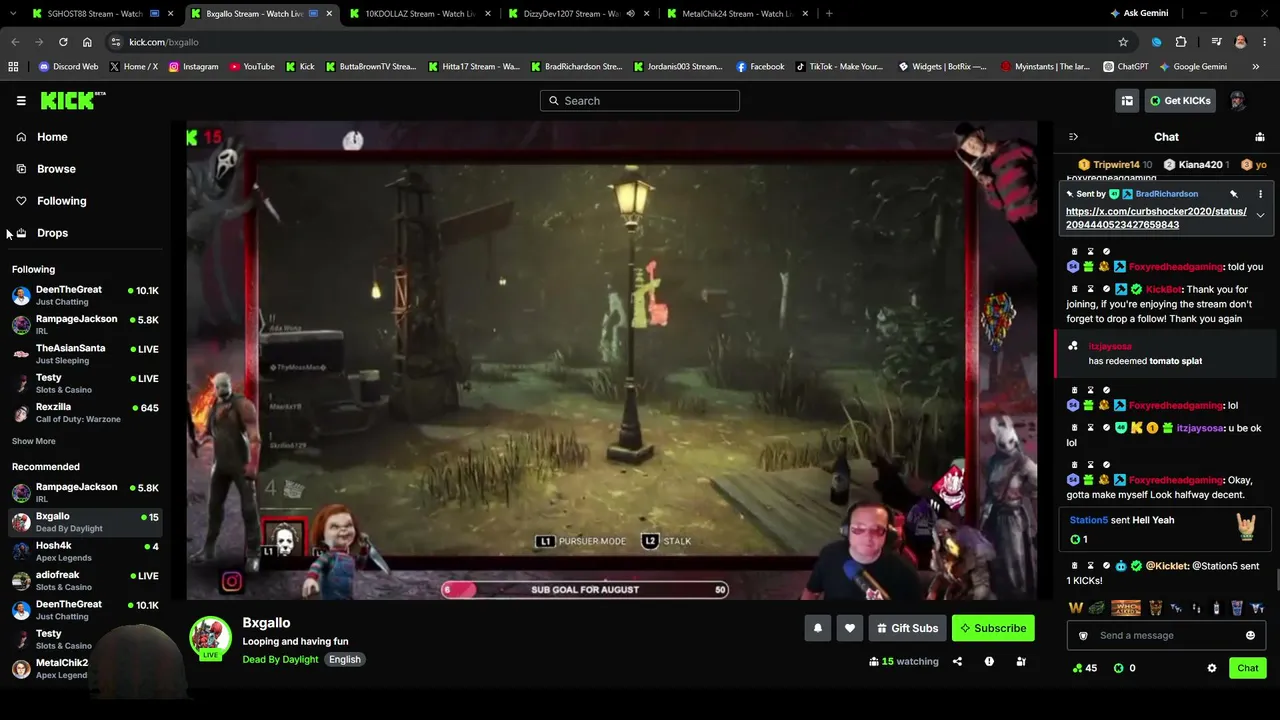Toggle stream notifications bell

pyautogui.click(x=818, y=628)
